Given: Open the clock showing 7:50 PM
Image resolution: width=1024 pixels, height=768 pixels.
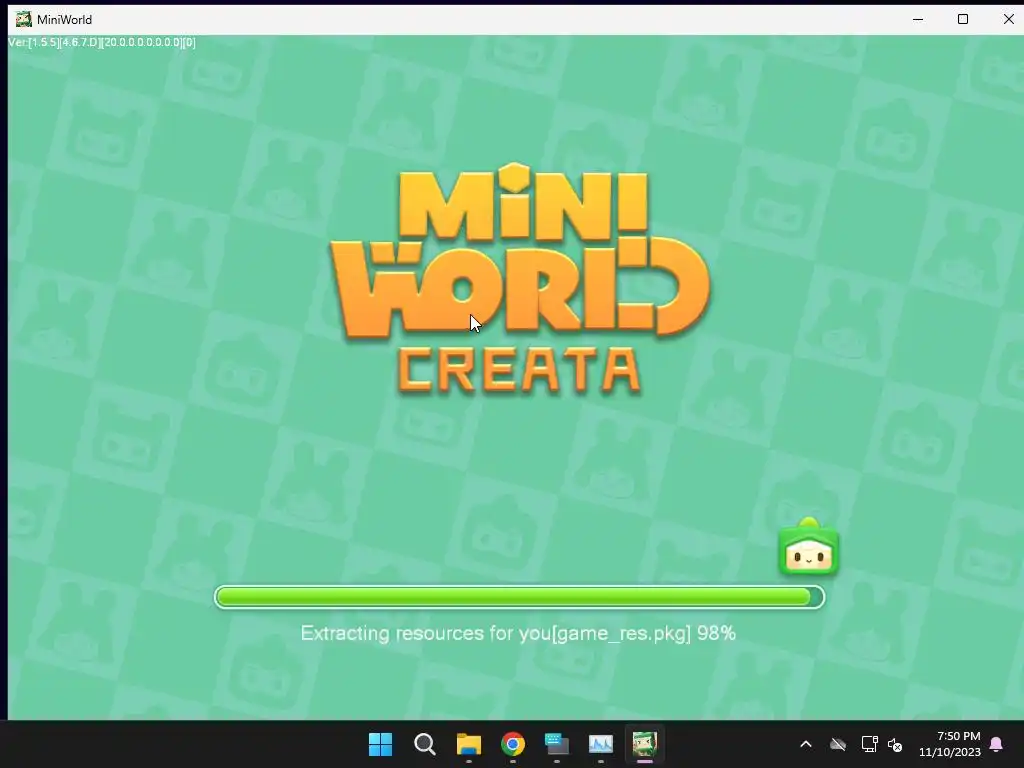Looking at the screenshot, I should [x=950, y=744].
